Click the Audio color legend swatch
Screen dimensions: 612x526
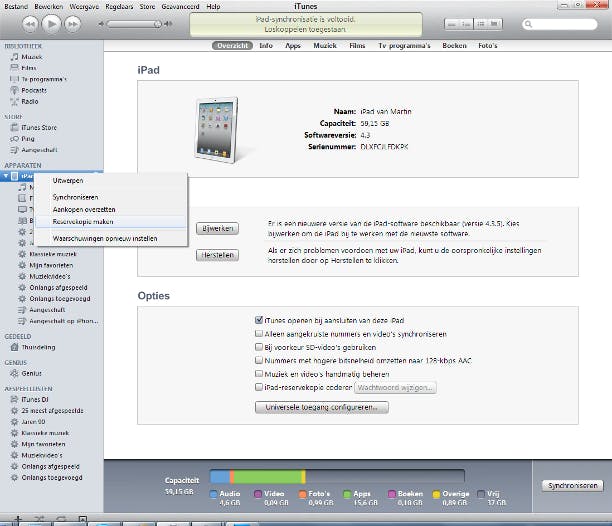213,494
